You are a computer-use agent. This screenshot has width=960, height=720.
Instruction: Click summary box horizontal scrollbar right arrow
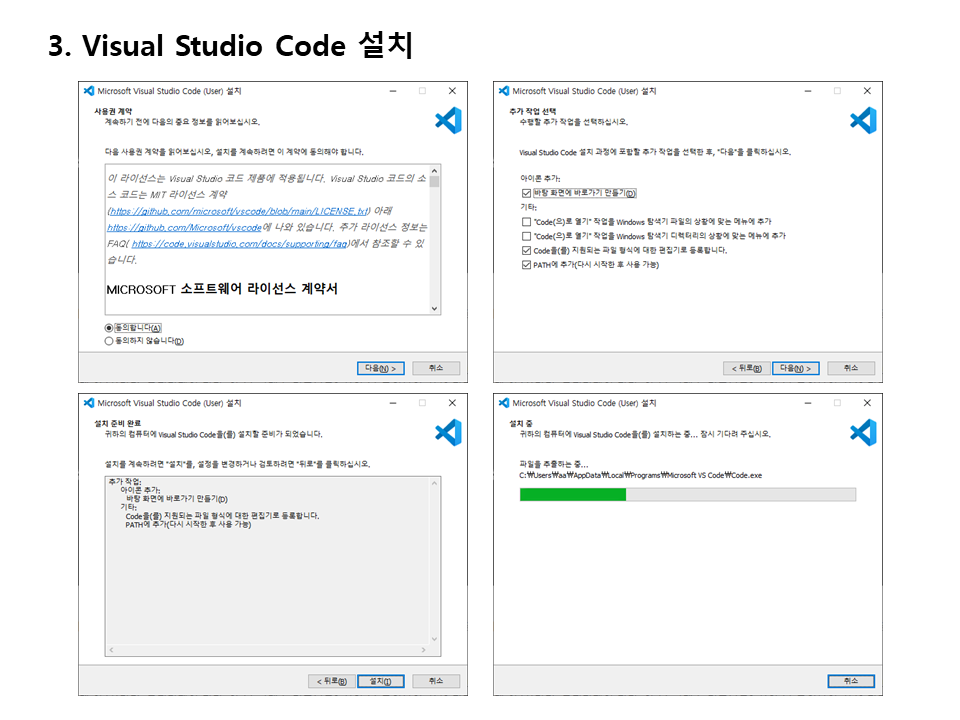point(424,650)
